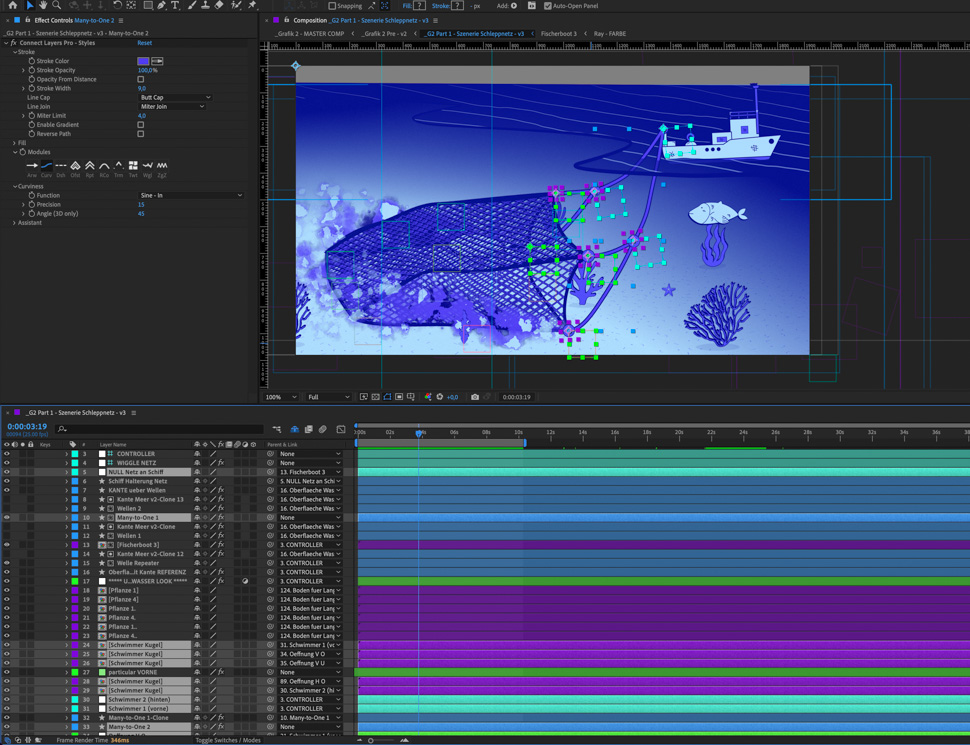
Task: Select the Pen tool
Action: tap(161, 6)
